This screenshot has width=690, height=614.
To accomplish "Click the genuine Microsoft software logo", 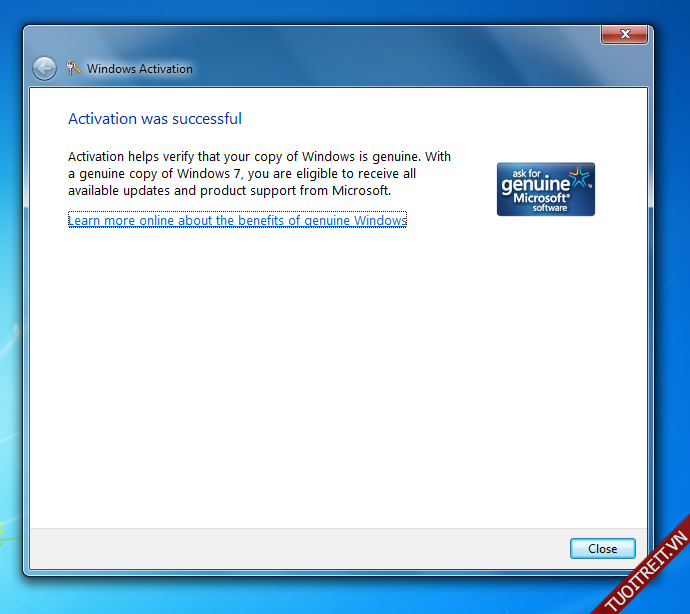I will click(x=545, y=189).
